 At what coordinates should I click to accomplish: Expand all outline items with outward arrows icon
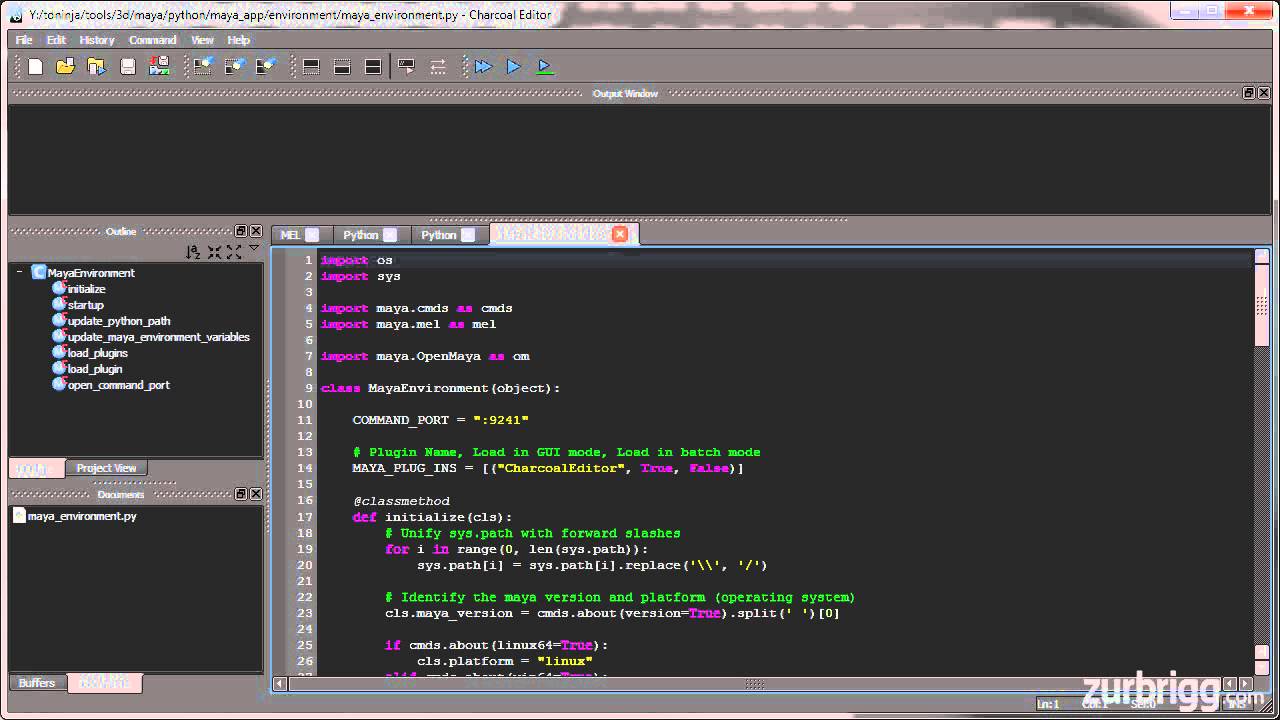point(234,252)
